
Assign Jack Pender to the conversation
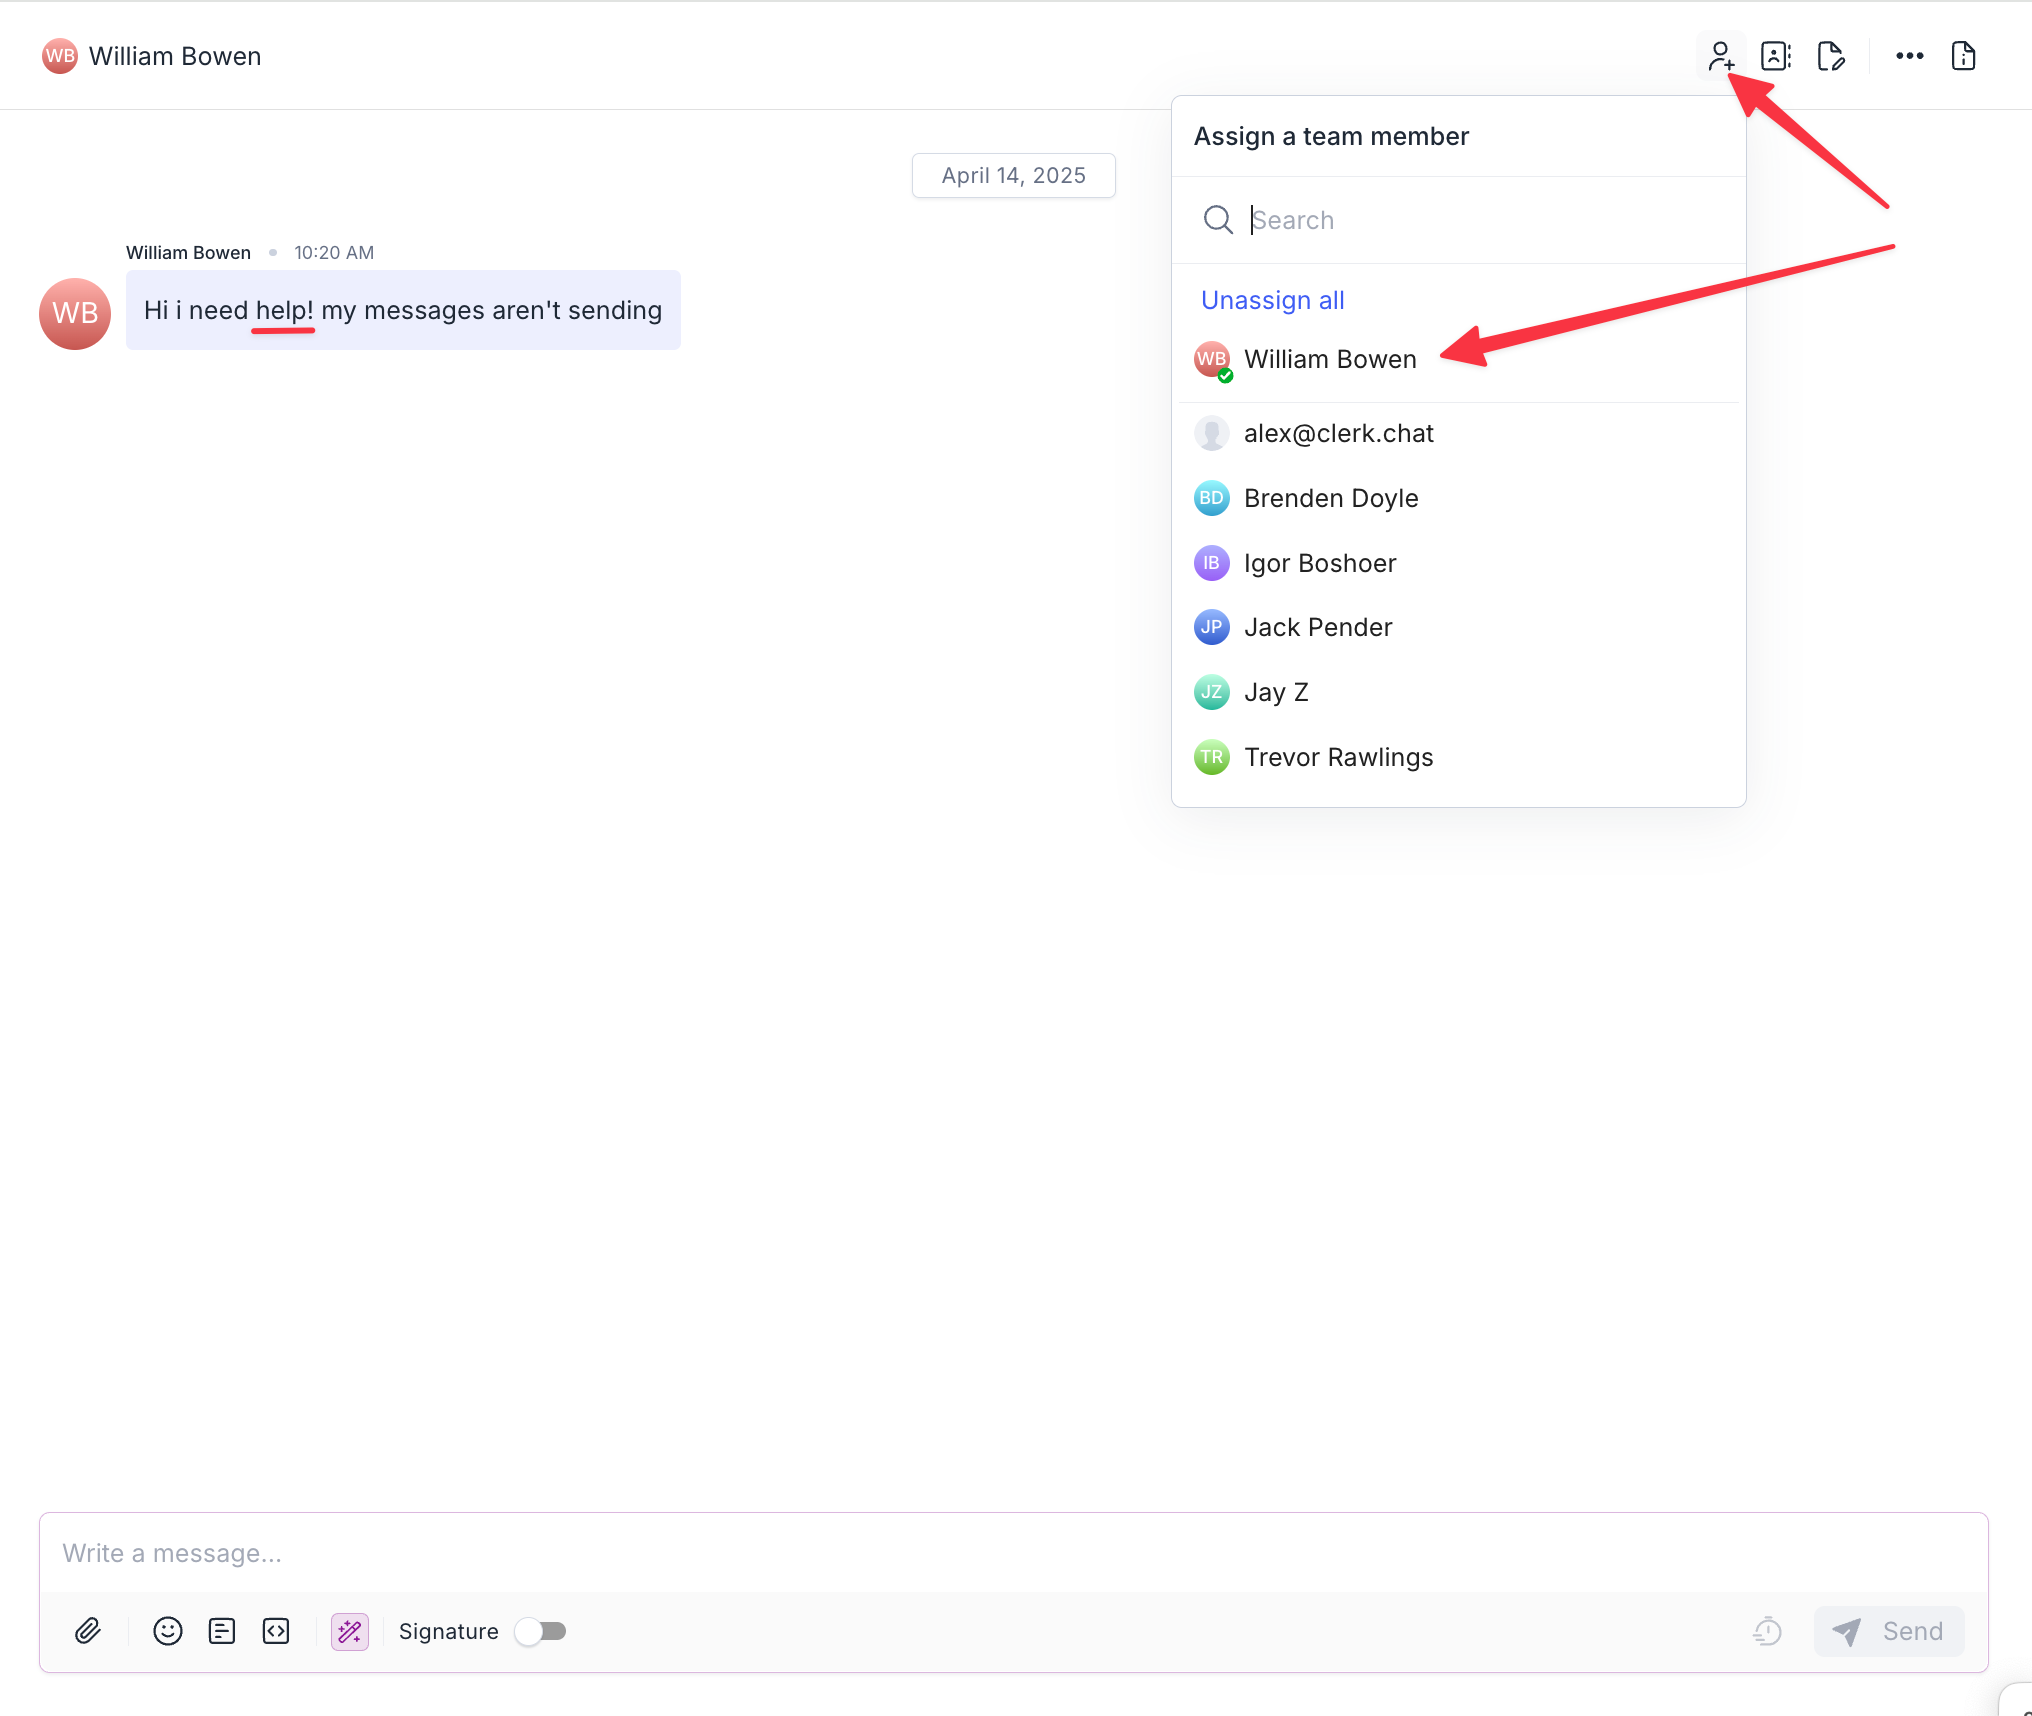point(1459,627)
